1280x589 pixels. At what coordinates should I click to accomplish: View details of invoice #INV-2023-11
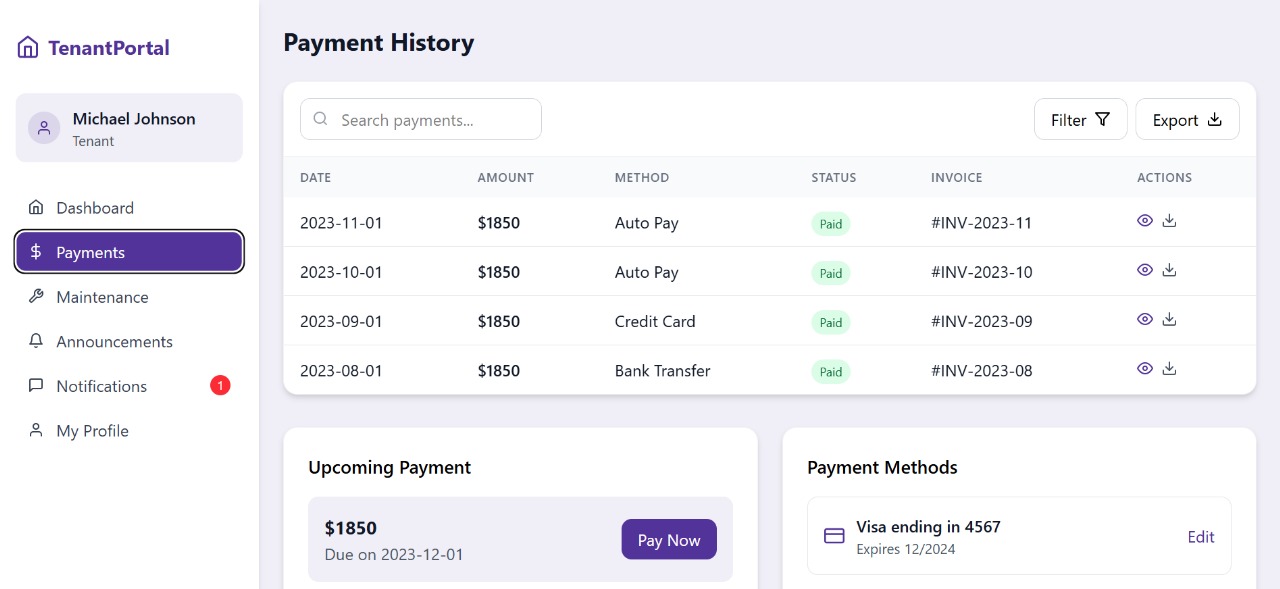coord(1145,220)
